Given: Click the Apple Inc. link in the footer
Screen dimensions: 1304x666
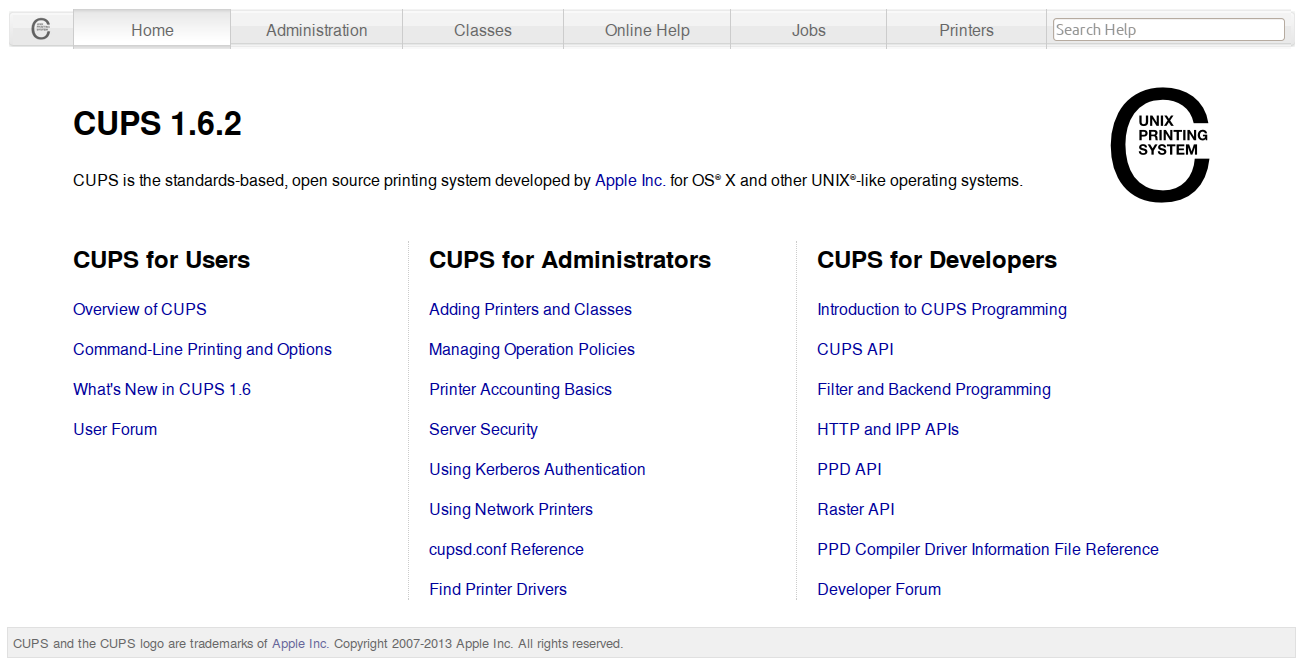Looking at the screenshot, I should 299,643.
